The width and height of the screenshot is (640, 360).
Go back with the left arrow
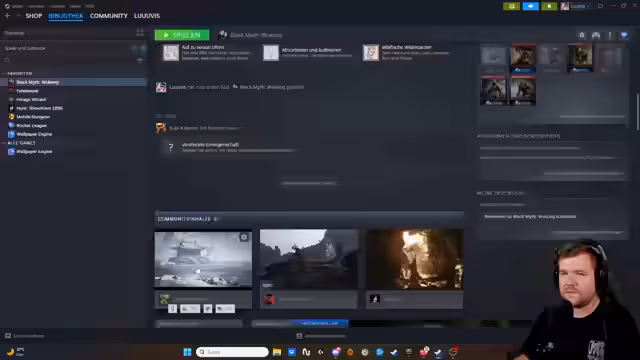pyautogui.click(x=7, y=16)
